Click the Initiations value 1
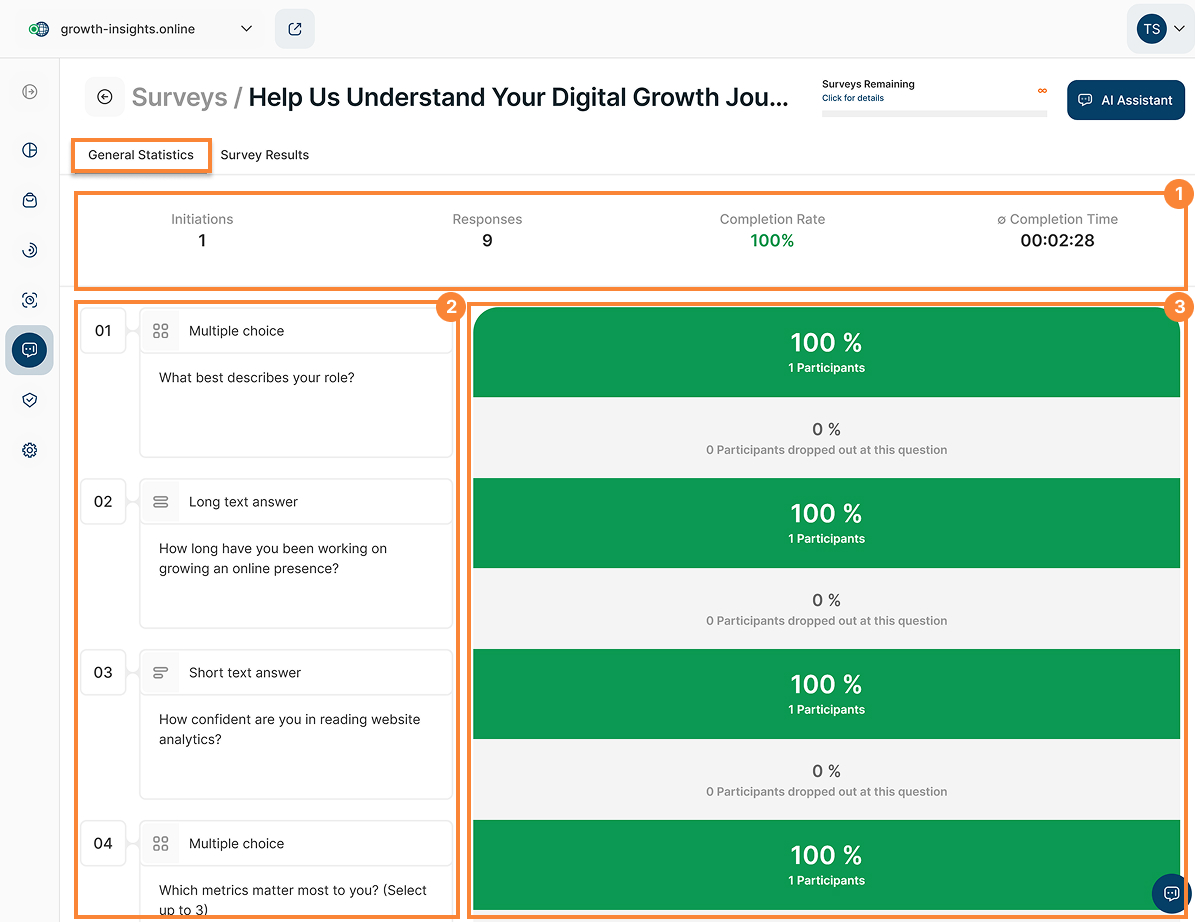Image resolution: width=1195 pixels, height=922 pixels. click(x=202, y=241)
